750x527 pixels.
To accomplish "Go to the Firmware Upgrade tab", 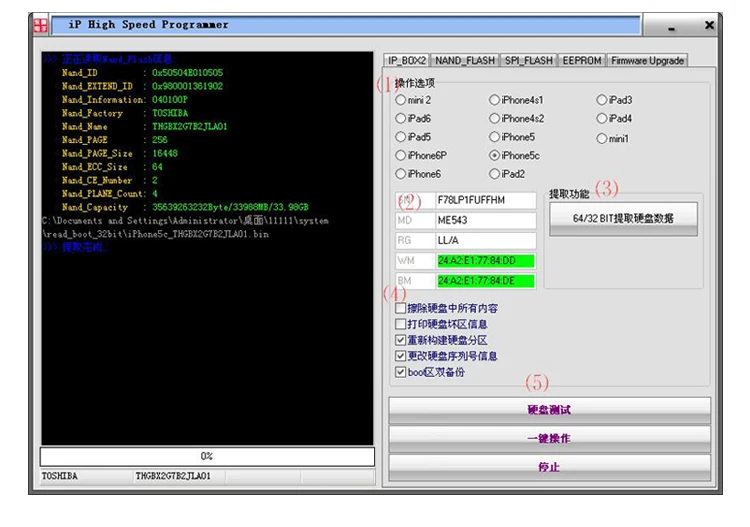I will (x=647, y=60).
